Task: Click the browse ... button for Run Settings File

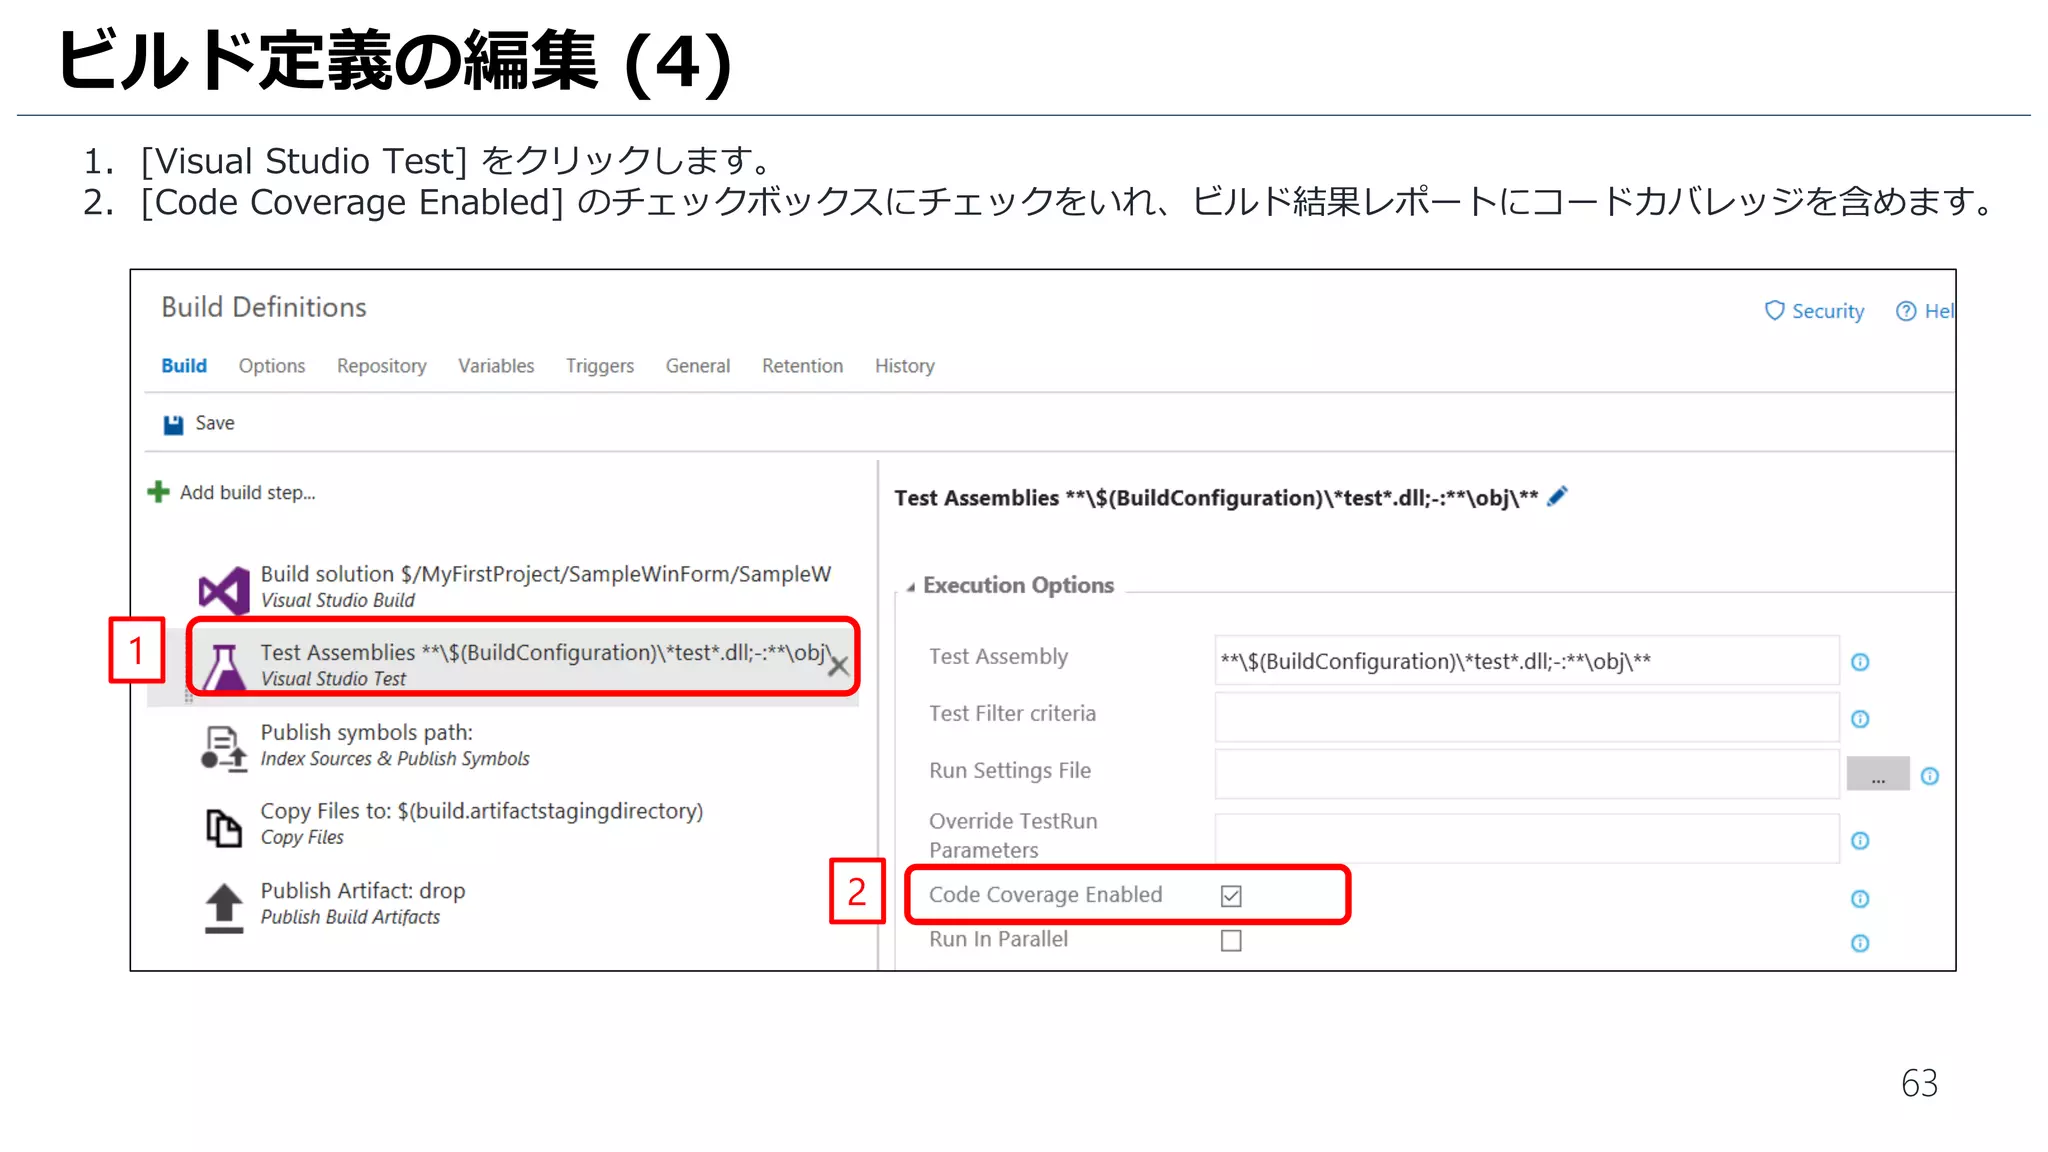Action: pyautogui.click(x=1878, y=774)
